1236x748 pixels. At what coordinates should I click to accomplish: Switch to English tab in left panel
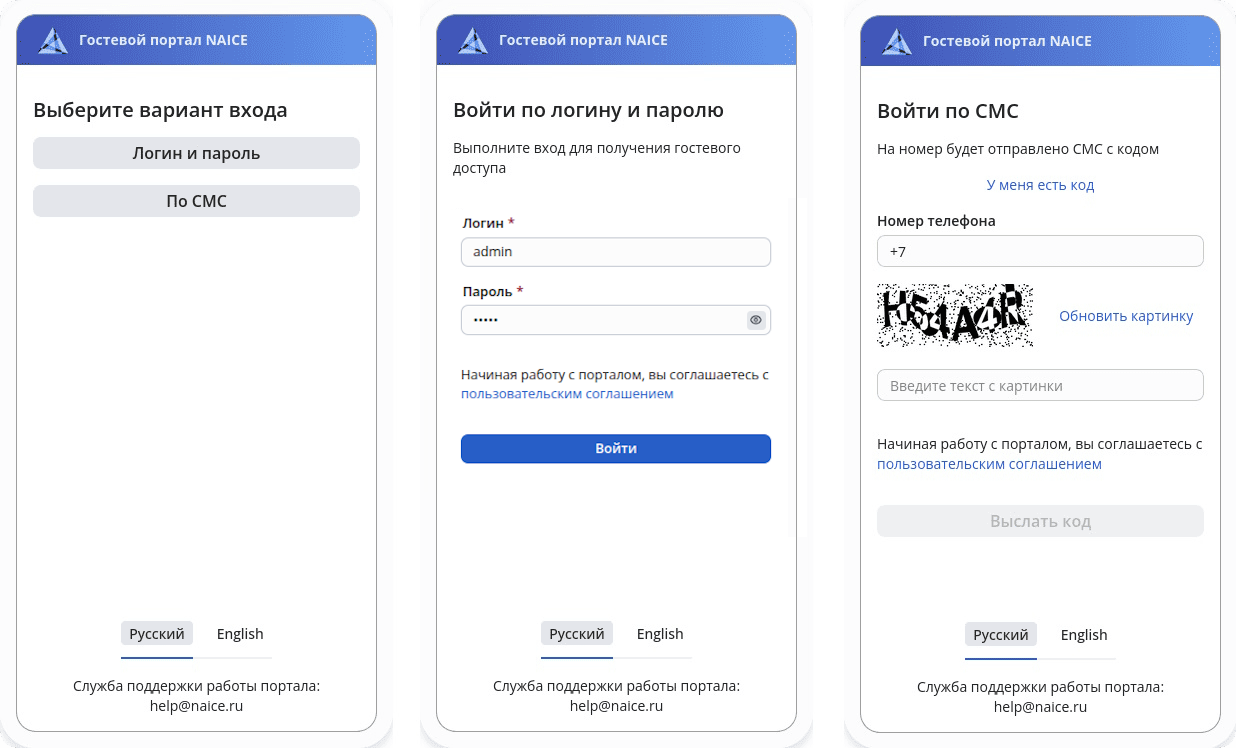240,634
